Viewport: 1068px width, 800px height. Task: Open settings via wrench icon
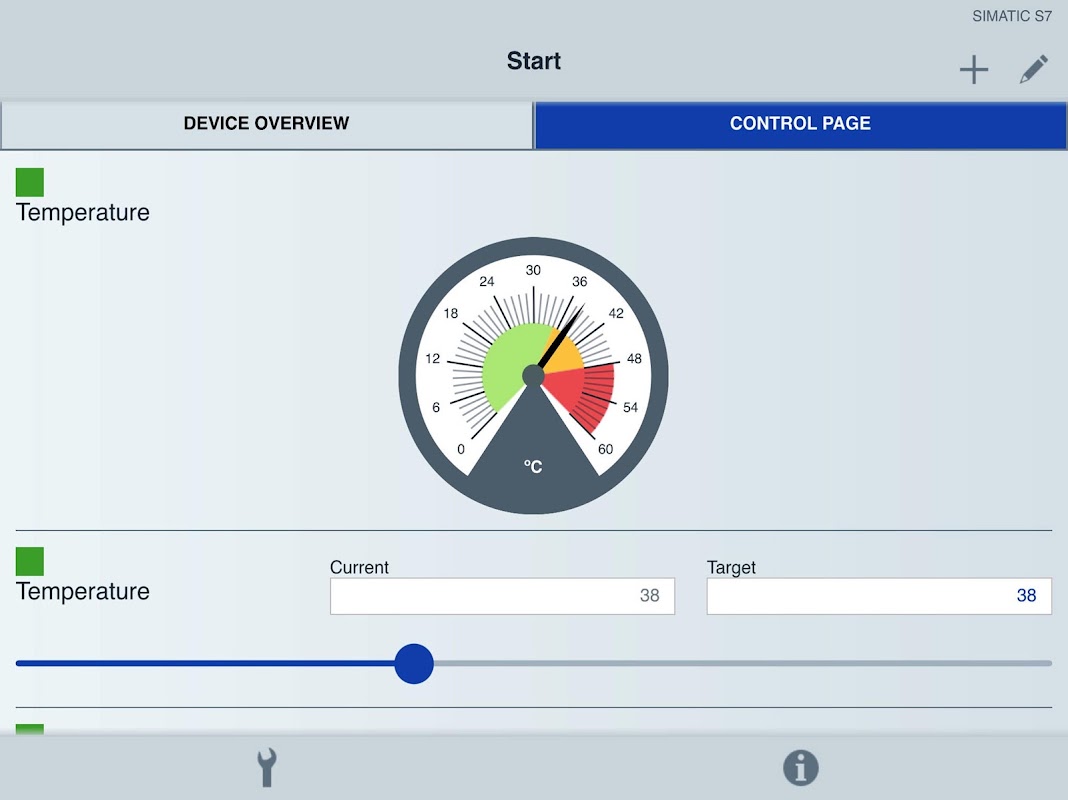tap(267, 768)
